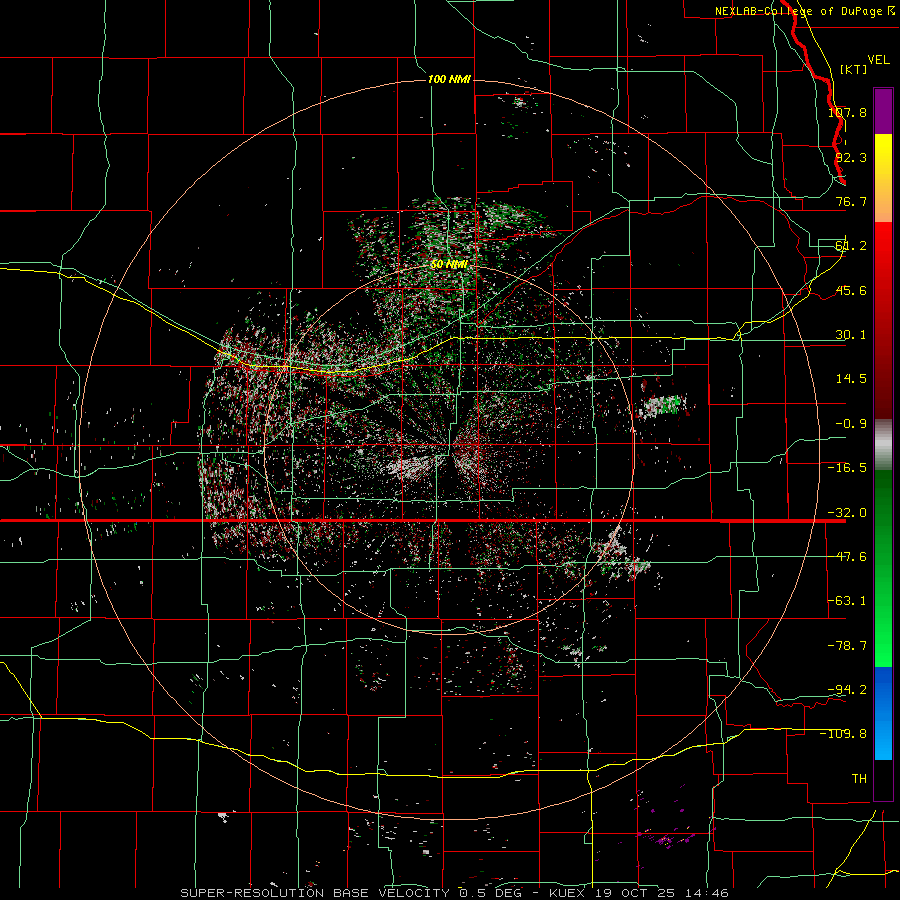The height and width of the screenshot is (900, 900).
Task: Click the -32.0 velocity scale value
Action: coord(847,513)
